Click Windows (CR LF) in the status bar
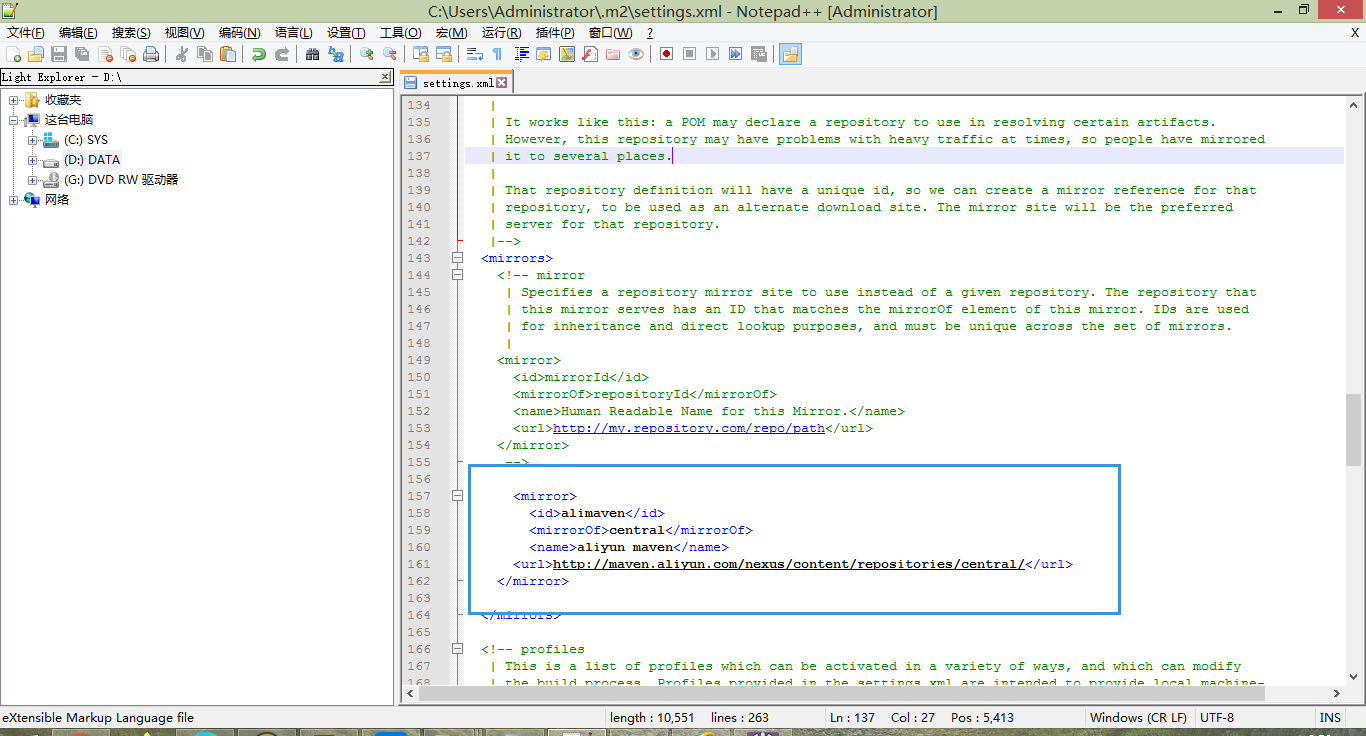The image size is (1366, 736). click(1138, 717)
